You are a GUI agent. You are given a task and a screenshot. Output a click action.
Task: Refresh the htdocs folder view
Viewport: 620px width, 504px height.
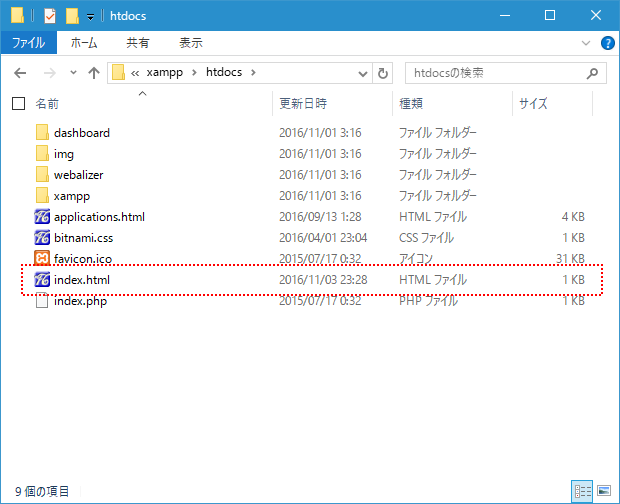point(382,73)
